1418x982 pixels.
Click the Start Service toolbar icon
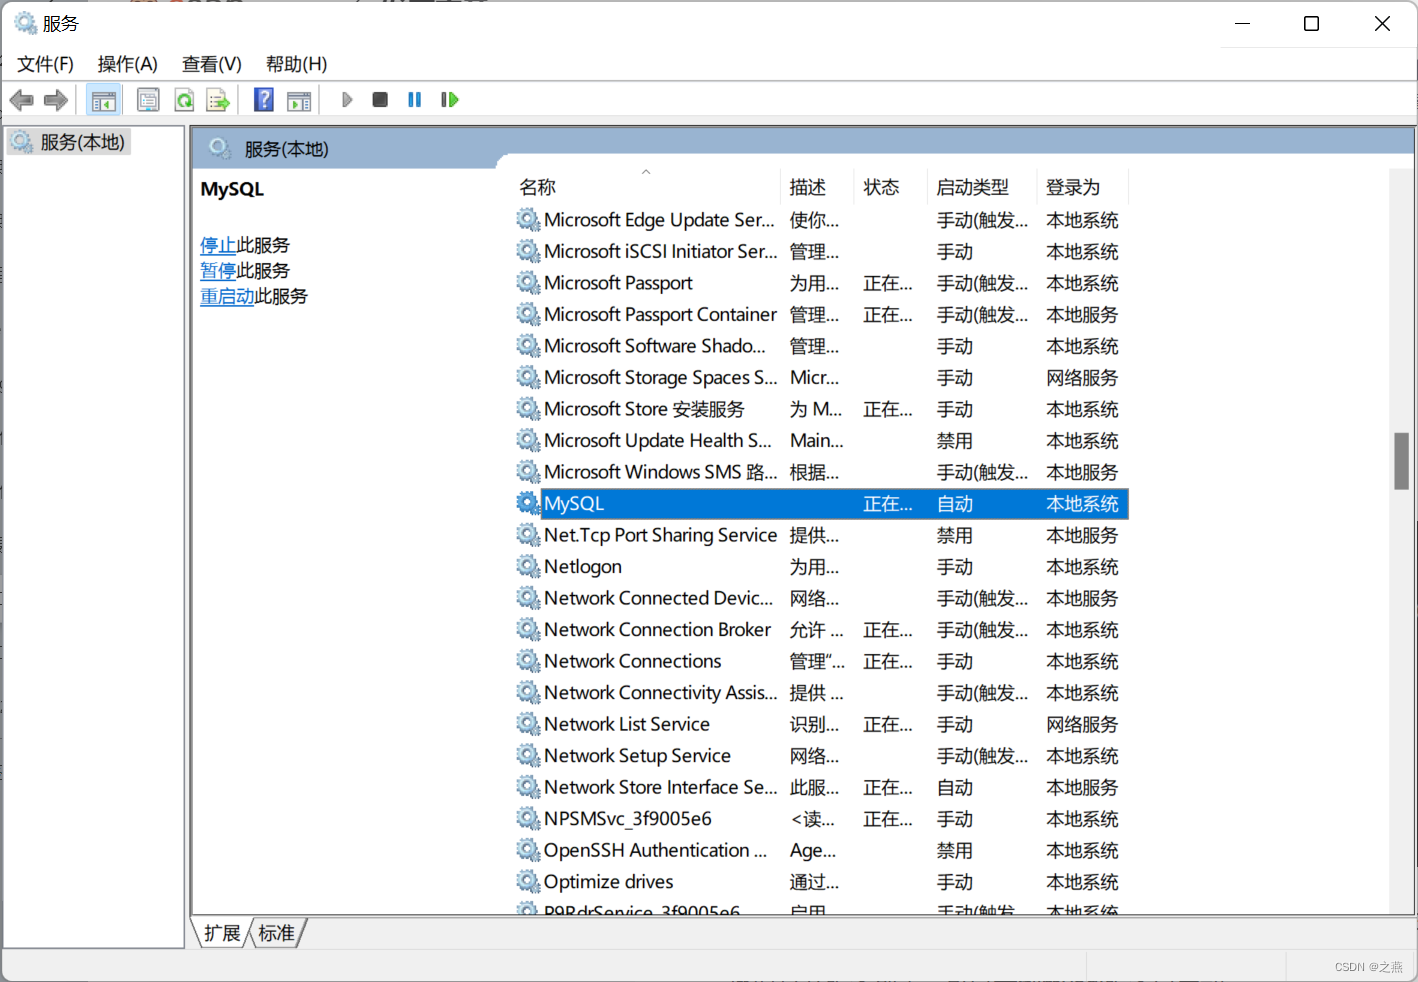(347, 99)
